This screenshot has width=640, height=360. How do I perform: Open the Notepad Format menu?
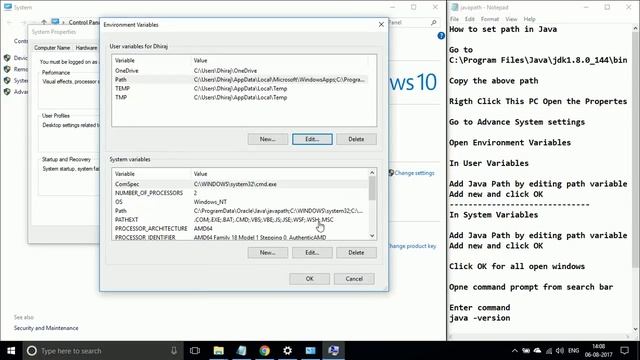pyautogui.click(x=490, y=19)
